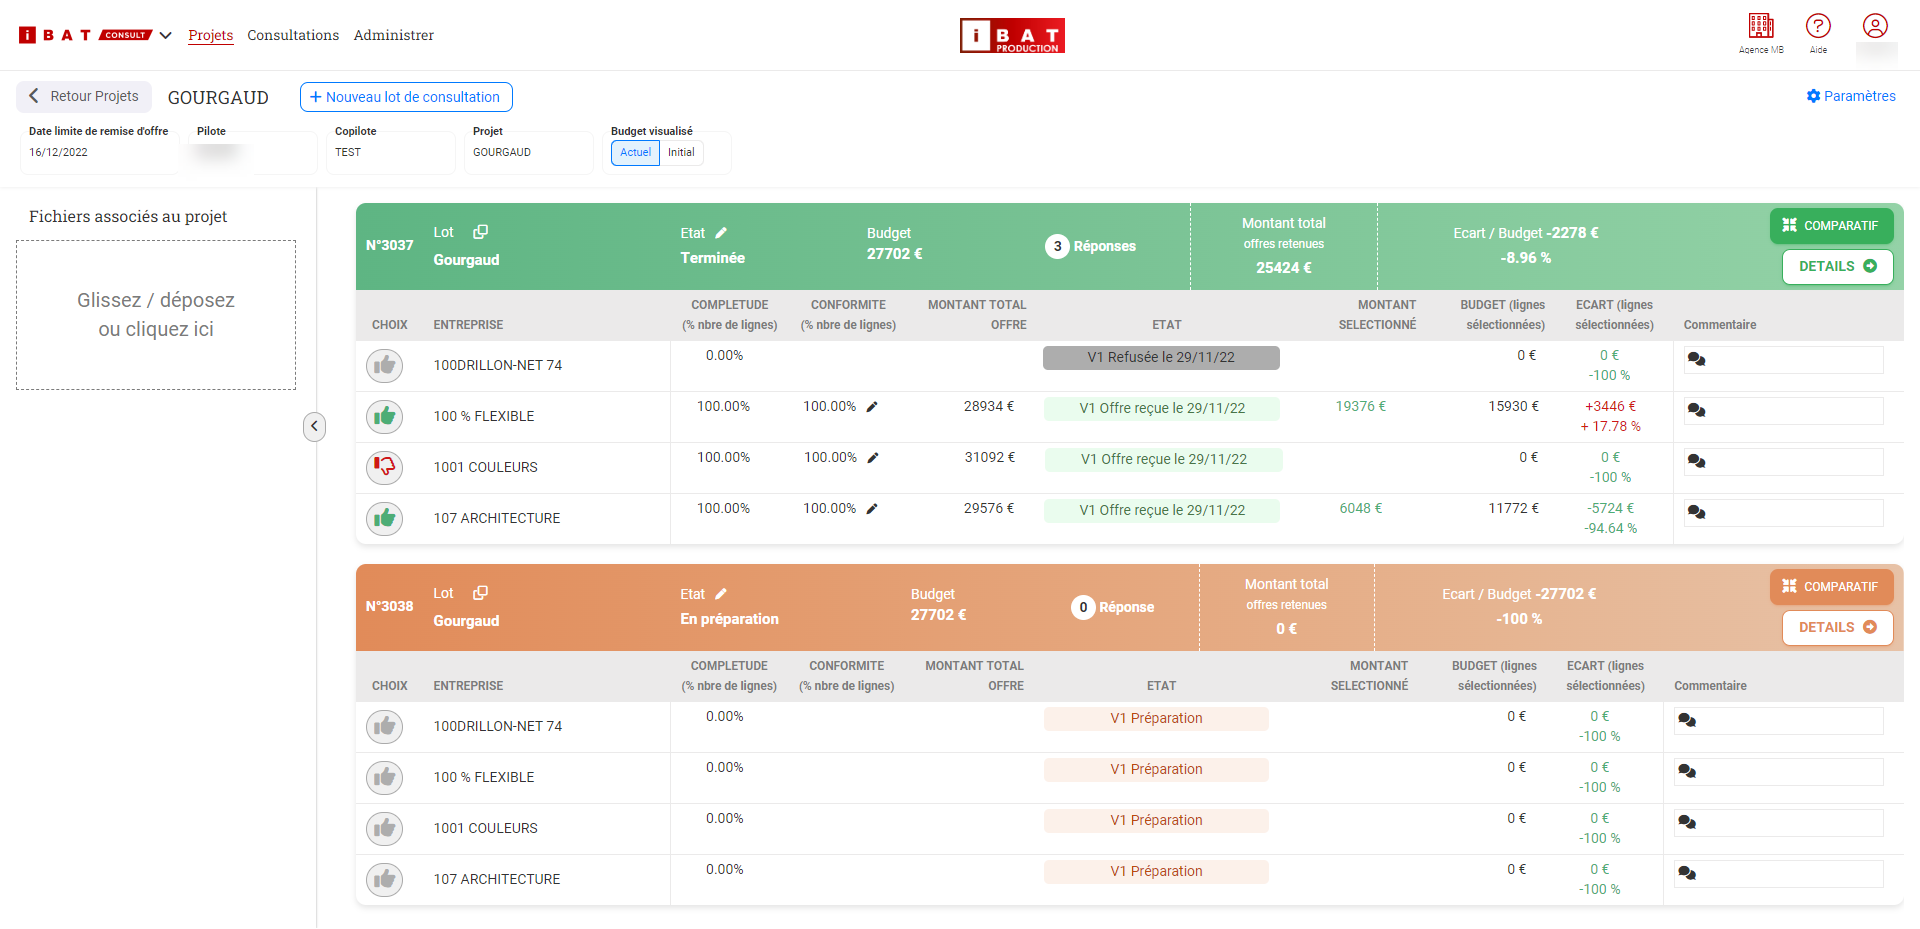Click the gray V1 Refusée status badge
The width and height of the screenshot is (1920, 929).
[x=1160, y=358]
